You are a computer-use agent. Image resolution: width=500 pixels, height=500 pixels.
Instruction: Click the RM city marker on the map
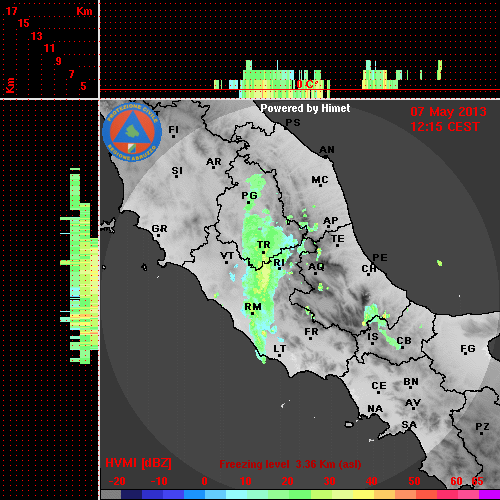tap(252, 313)
